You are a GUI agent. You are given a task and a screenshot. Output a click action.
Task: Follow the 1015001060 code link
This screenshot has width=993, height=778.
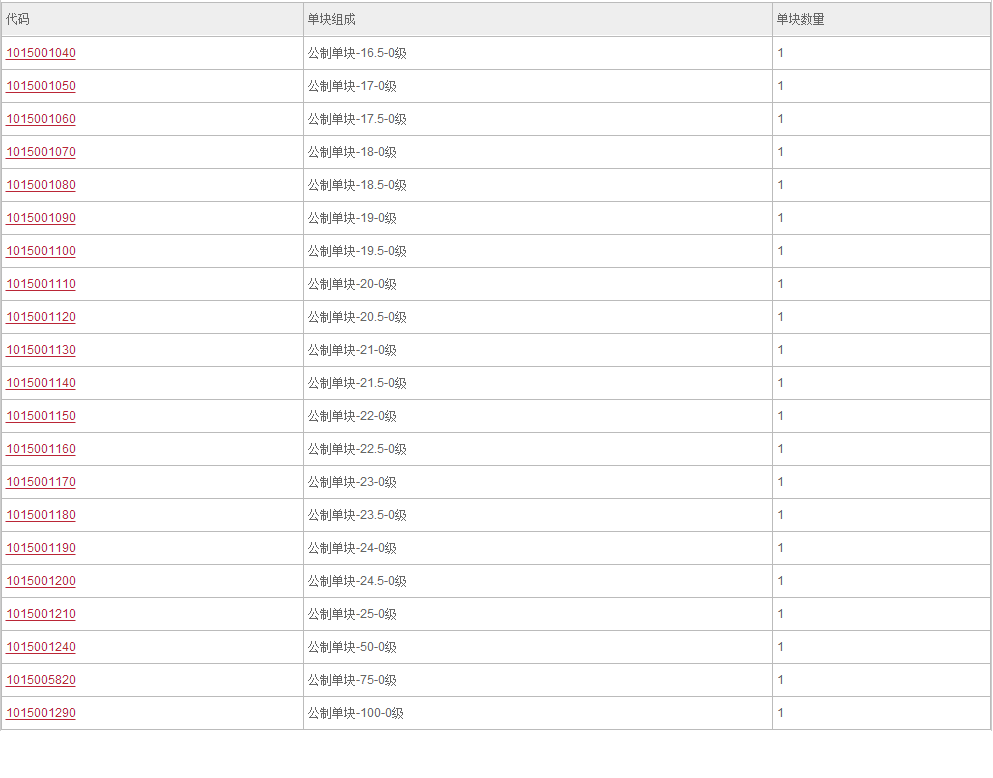point(41,119)
